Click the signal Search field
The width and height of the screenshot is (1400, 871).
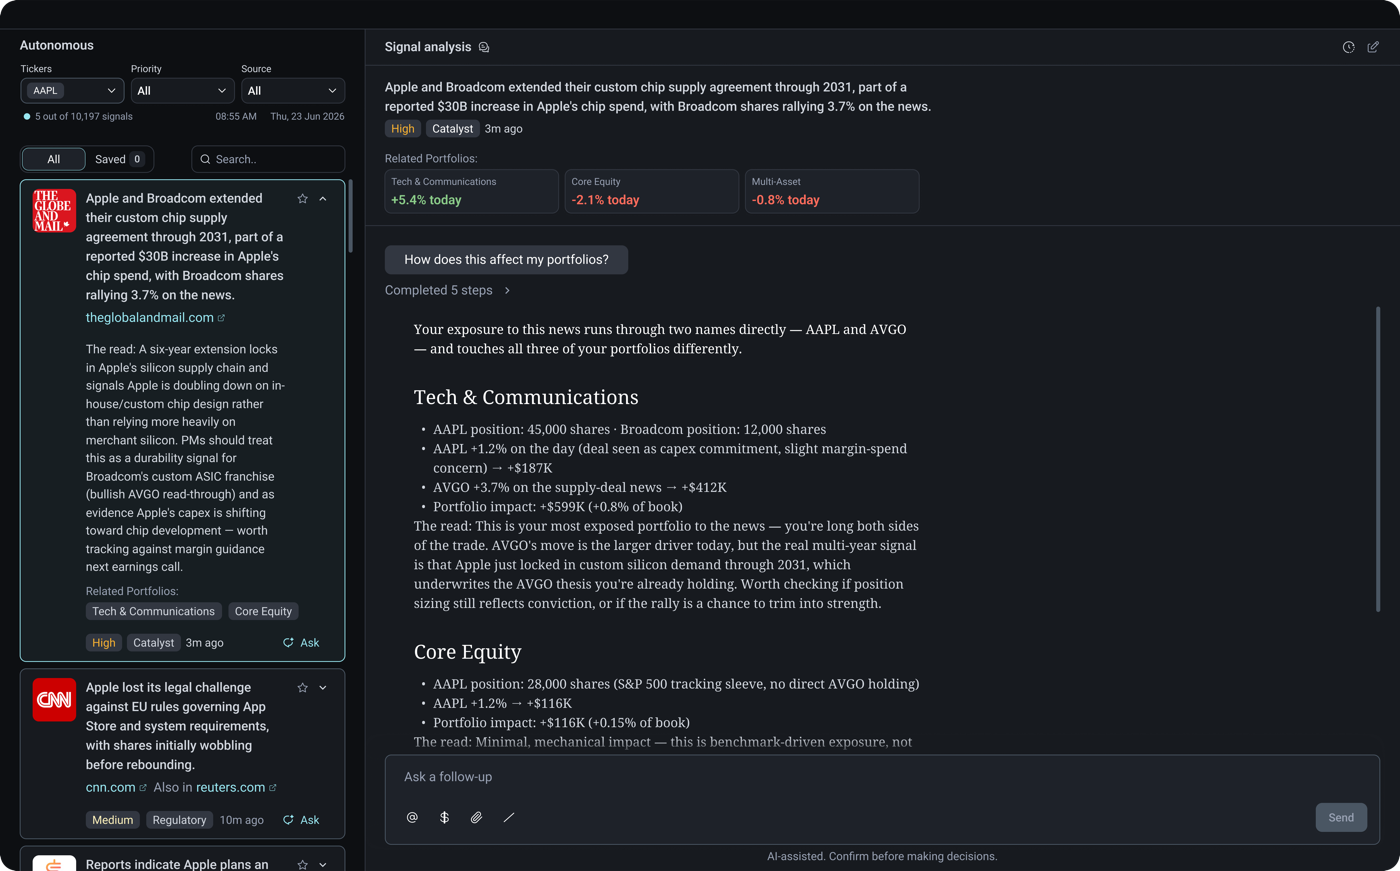coord(268,159)
